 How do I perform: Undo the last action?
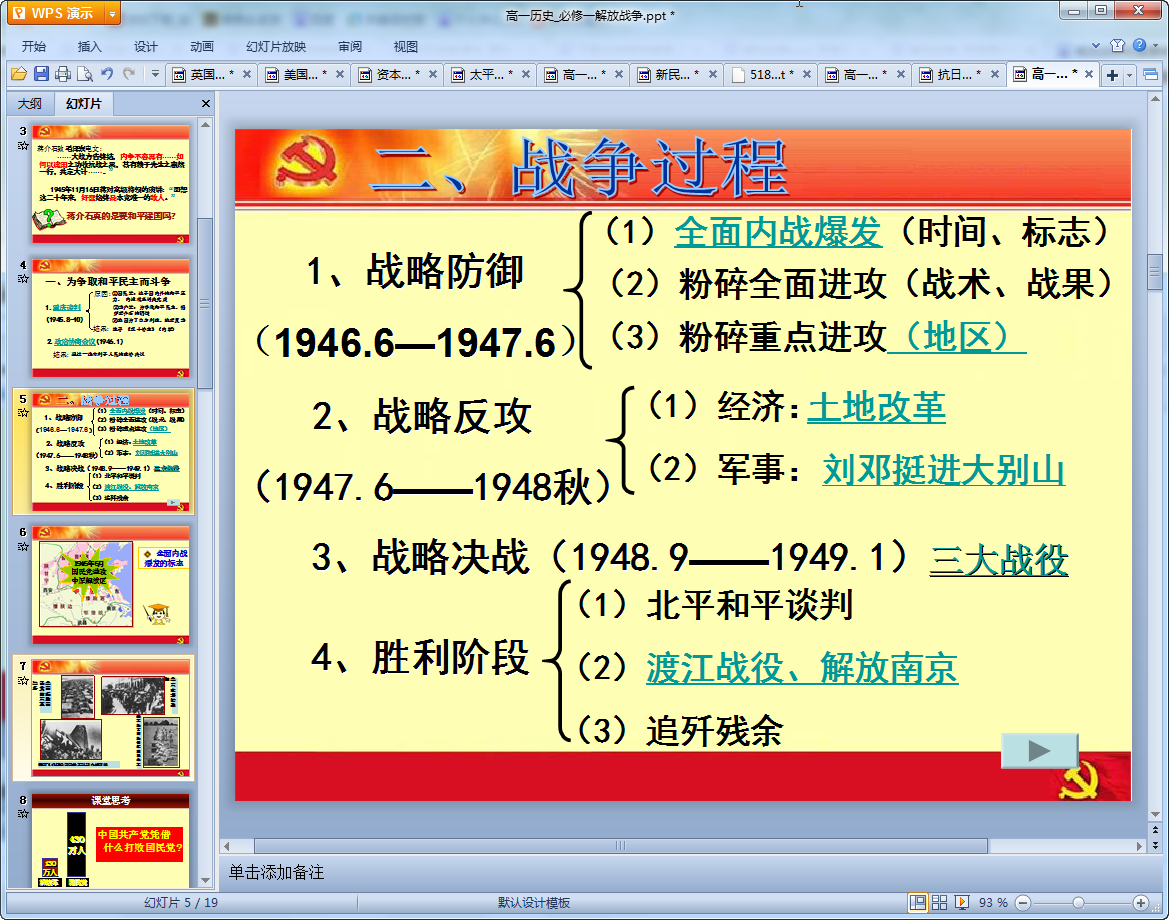pyautogui.click(x=107, y=74)
